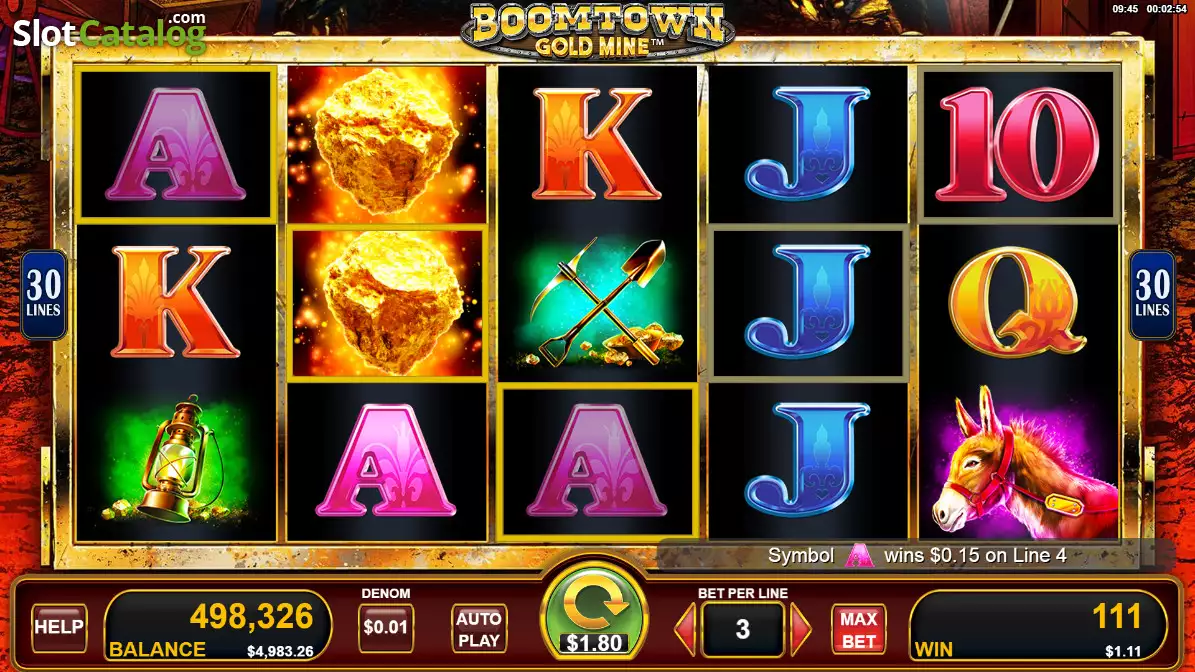Set the MAX BET
The width and height of the screenshot is (1195, 672).
click(858, 629)
